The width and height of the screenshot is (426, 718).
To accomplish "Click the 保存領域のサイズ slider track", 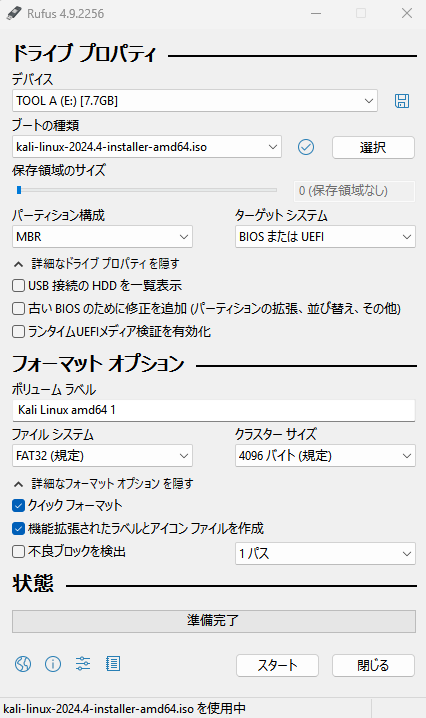I will click(145, 190).
